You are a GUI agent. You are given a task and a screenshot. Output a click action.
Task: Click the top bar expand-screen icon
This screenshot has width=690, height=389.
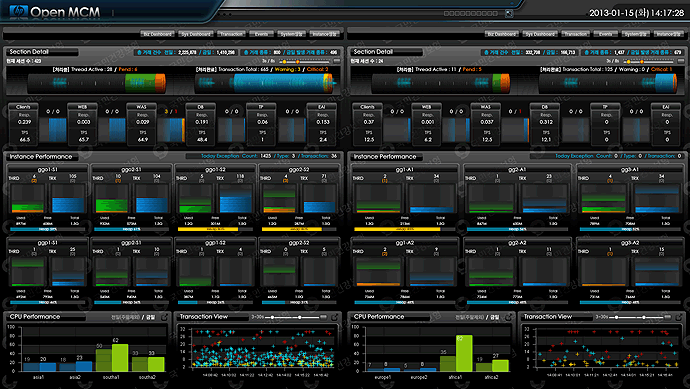(509, 13)
